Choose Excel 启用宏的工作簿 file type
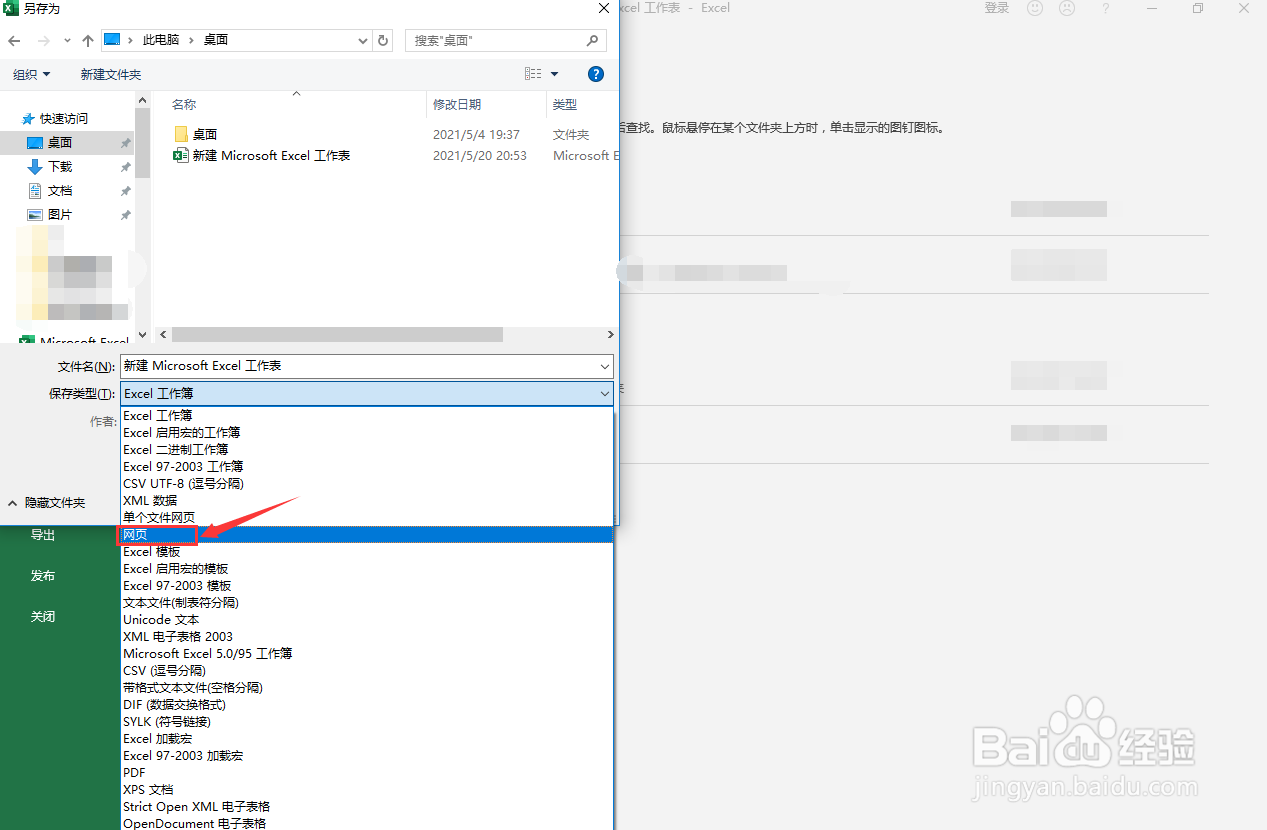This screenshot has width=1267, height=830. 366,433
